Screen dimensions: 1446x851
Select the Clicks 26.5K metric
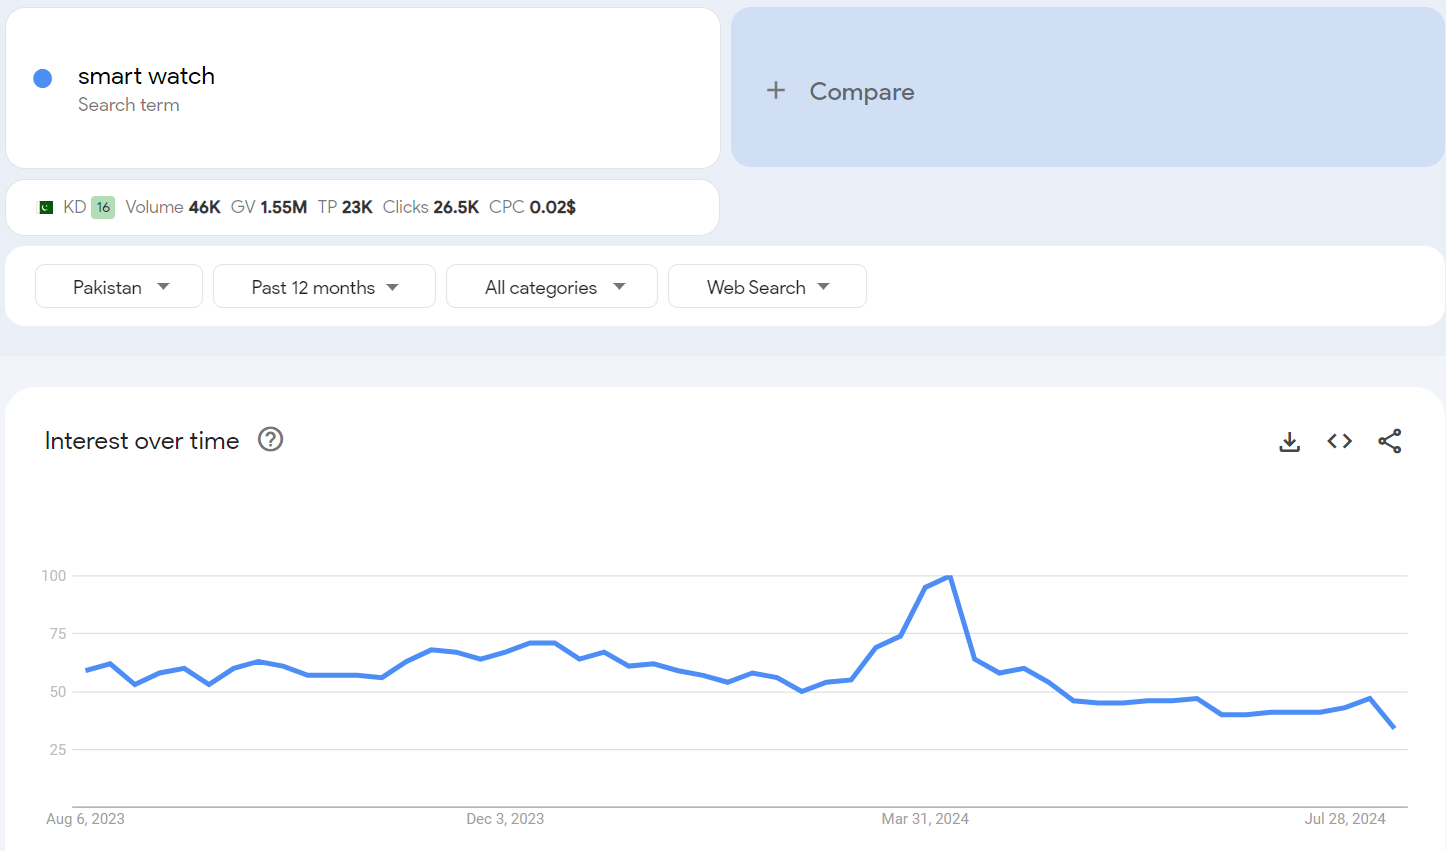point(431,207)
